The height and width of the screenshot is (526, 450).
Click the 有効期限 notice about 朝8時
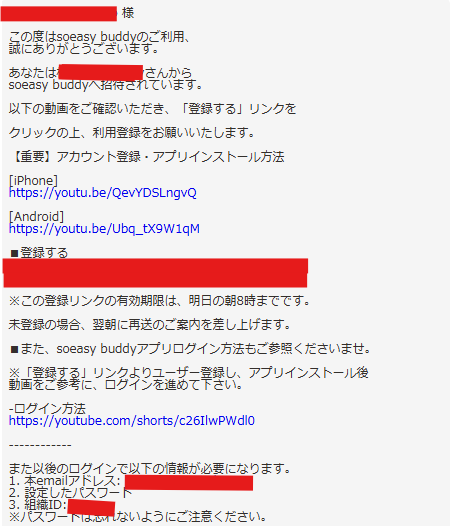(x=160, y=301)
